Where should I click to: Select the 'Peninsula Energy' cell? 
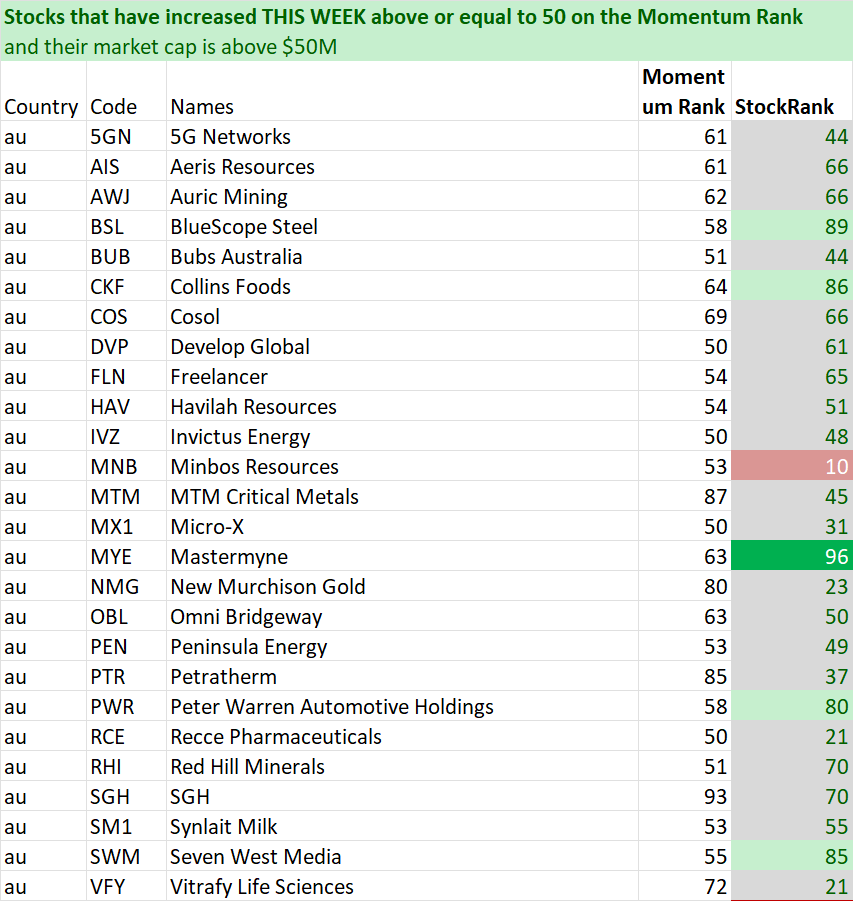[402, 646]
